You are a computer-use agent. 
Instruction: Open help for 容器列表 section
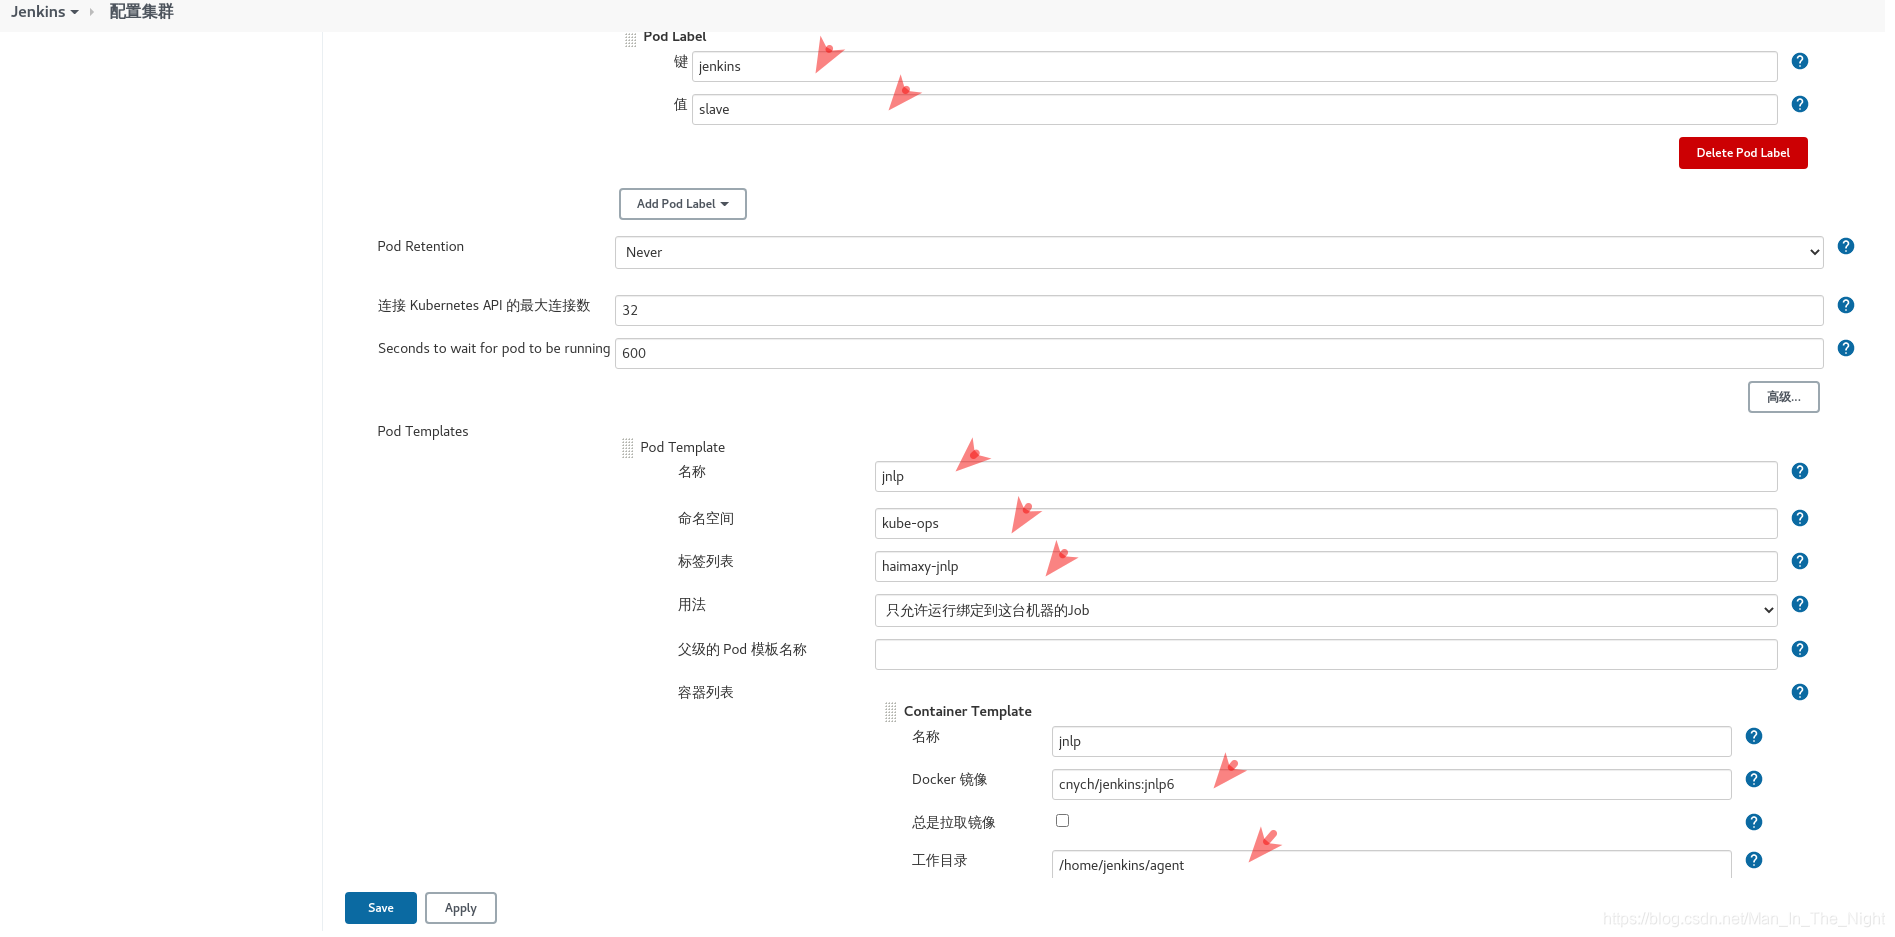pyautogui.click(x=1799, y=692)
